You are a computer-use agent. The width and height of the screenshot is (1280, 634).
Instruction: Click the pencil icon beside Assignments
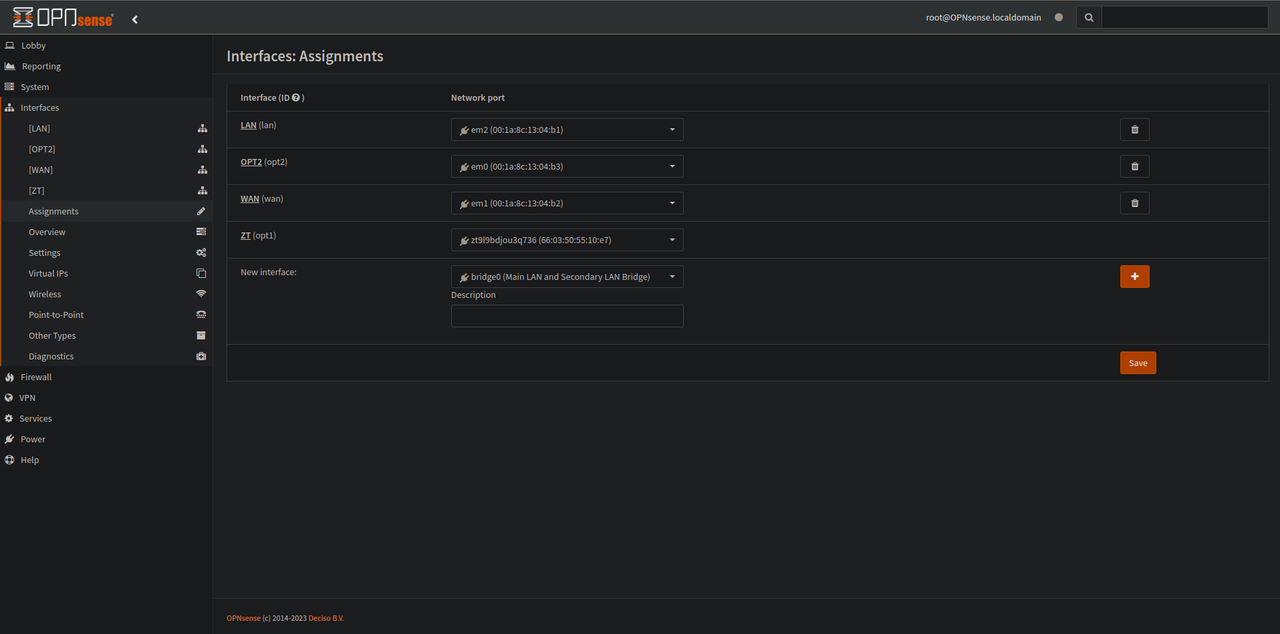pyautogui.click(x=202, y=211)
